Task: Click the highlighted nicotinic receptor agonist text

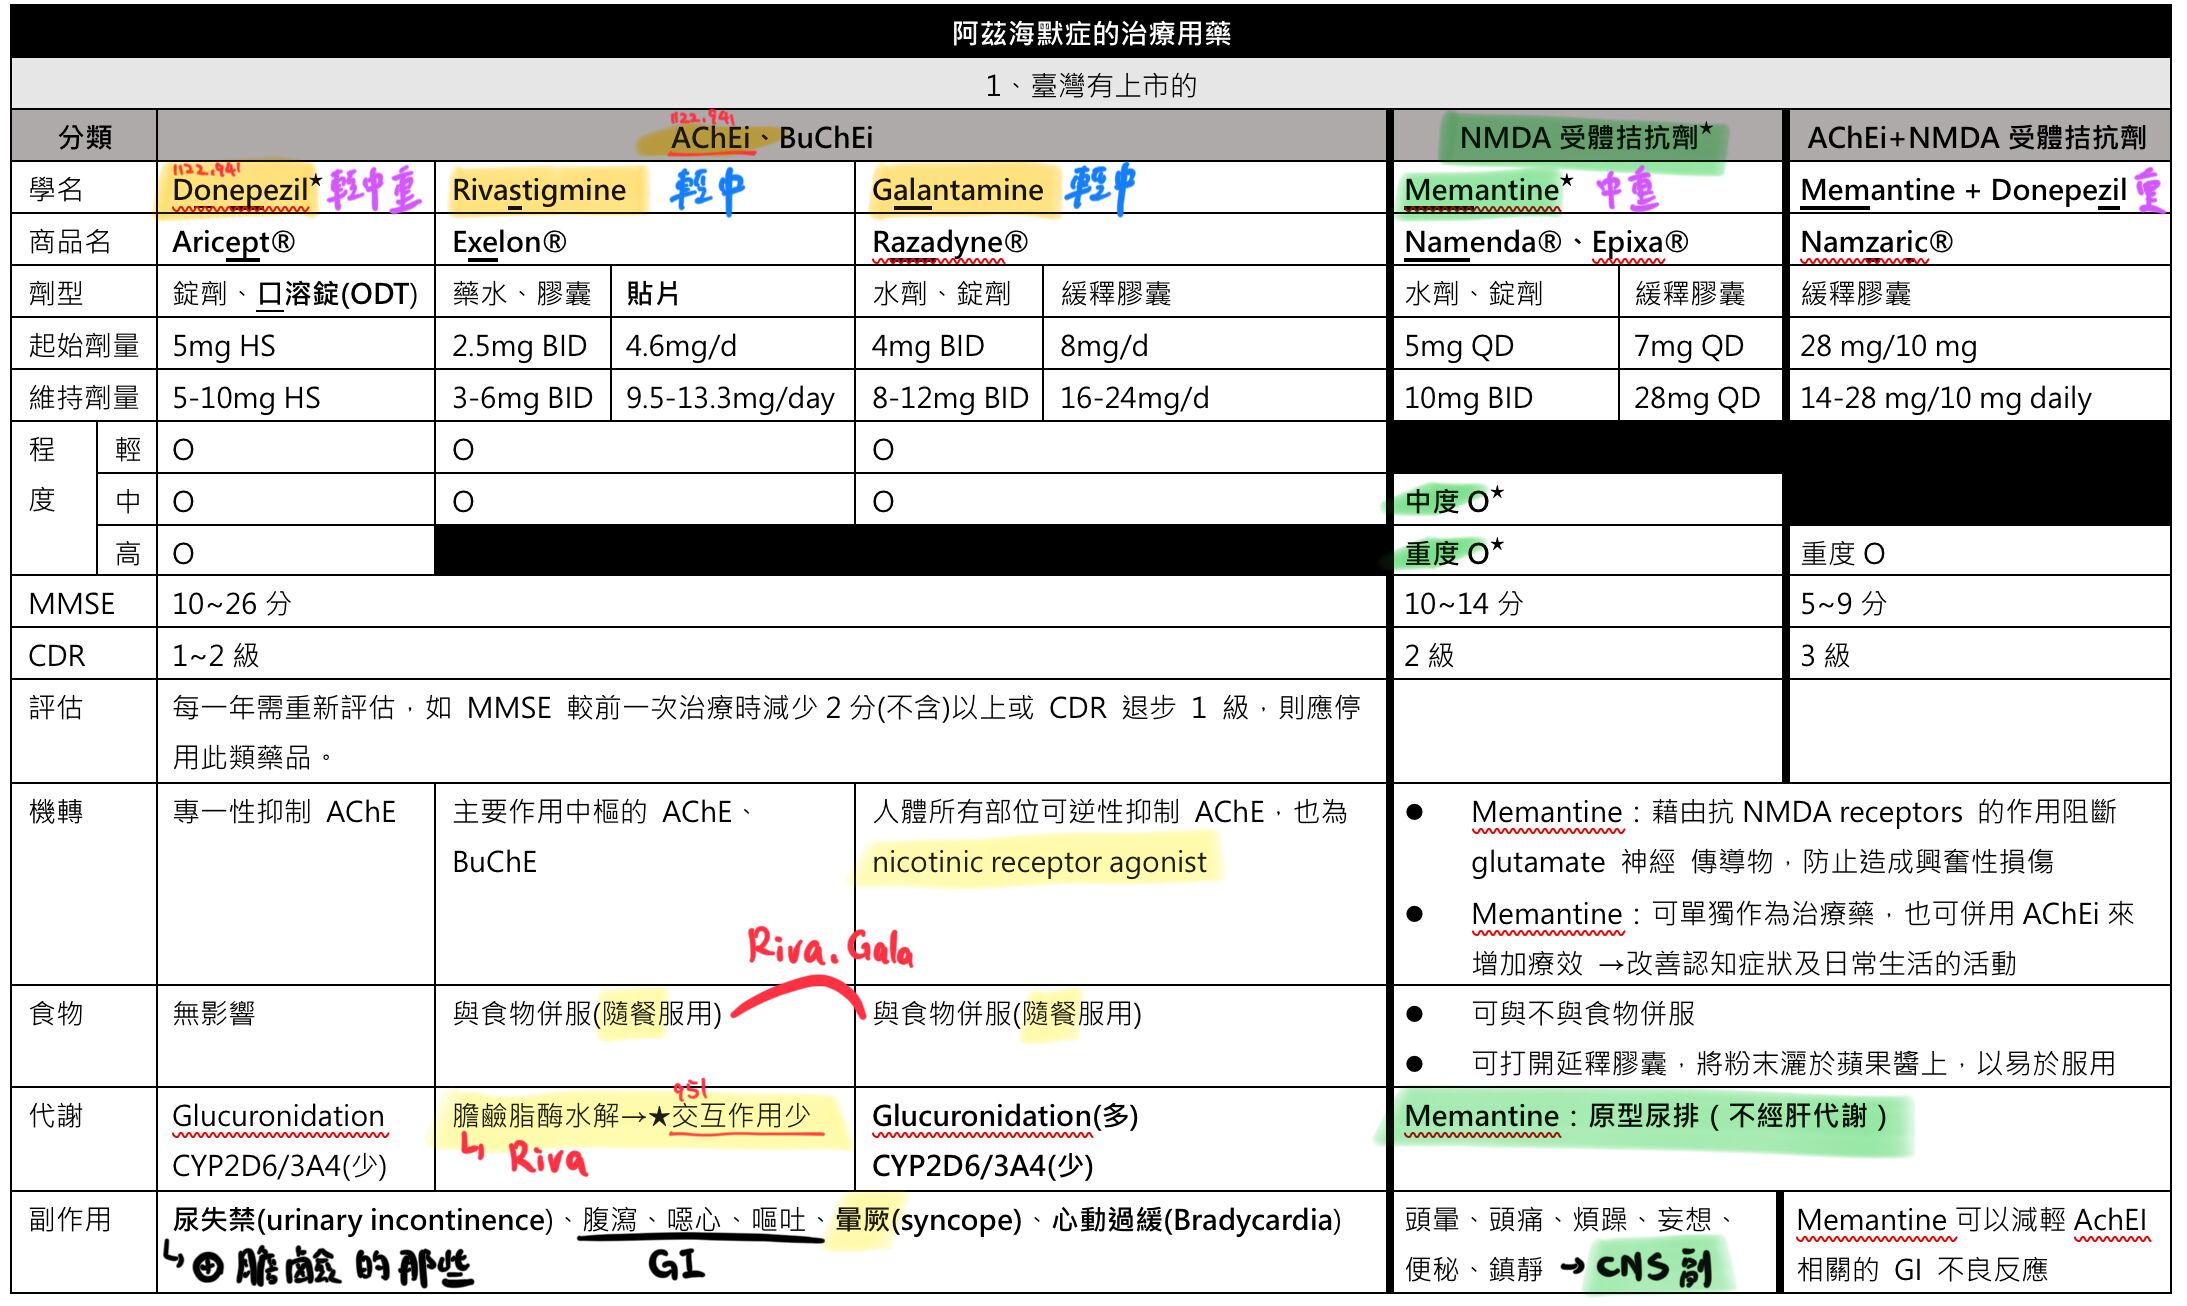Action: coord(1038,862)
